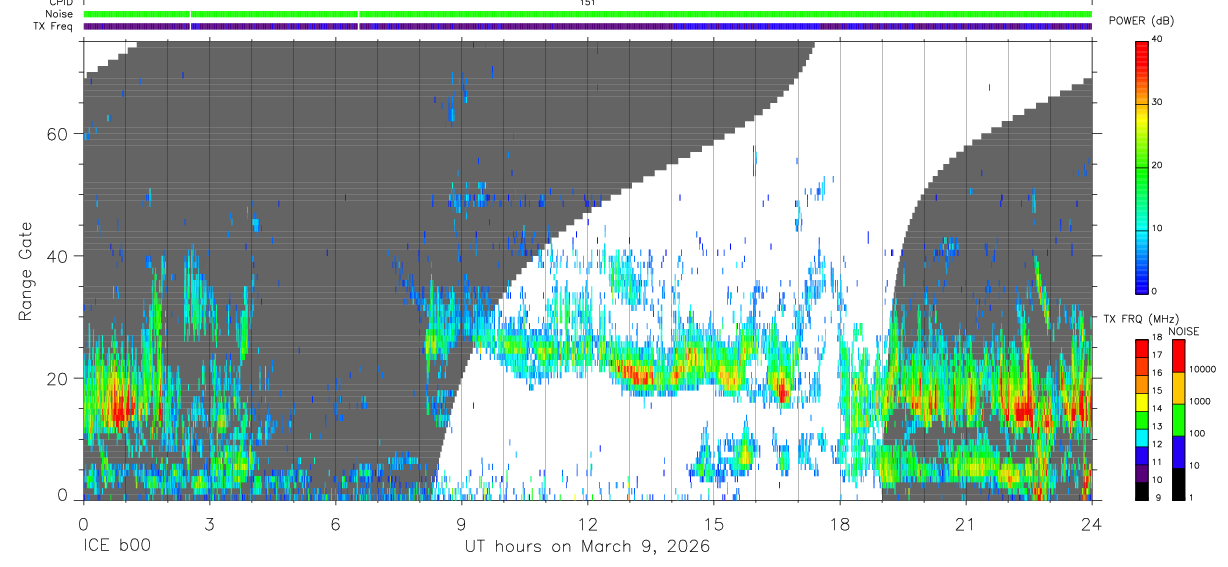Screen dimensions: 1228x567
Task: Click the 21 hour tick on the UT axis
Action: click(x=965, y=524)
